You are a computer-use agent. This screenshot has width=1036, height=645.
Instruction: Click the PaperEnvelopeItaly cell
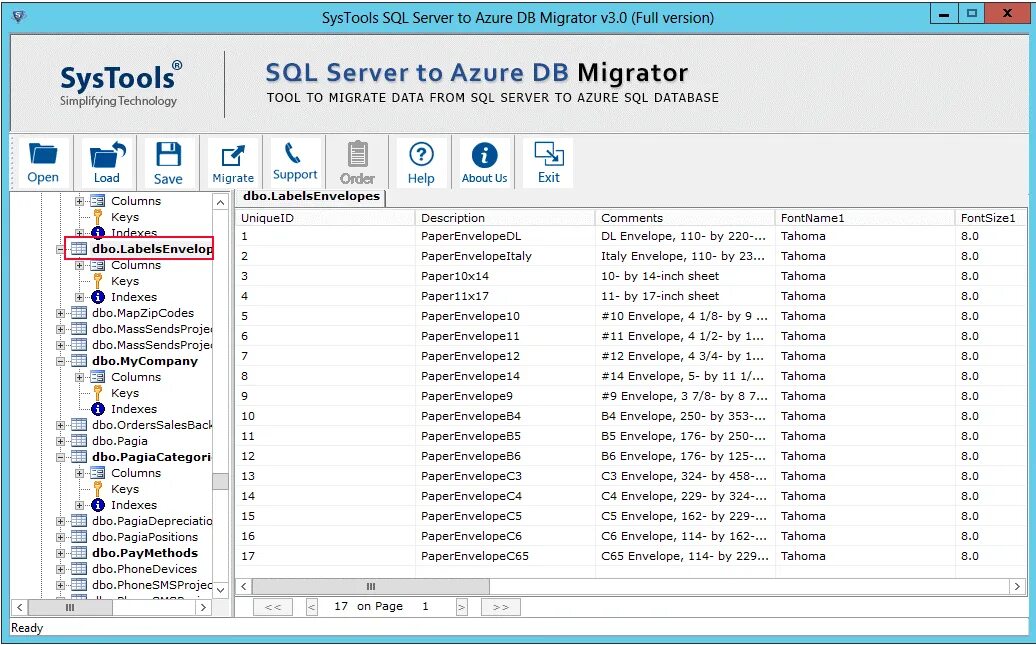(505, 256)
